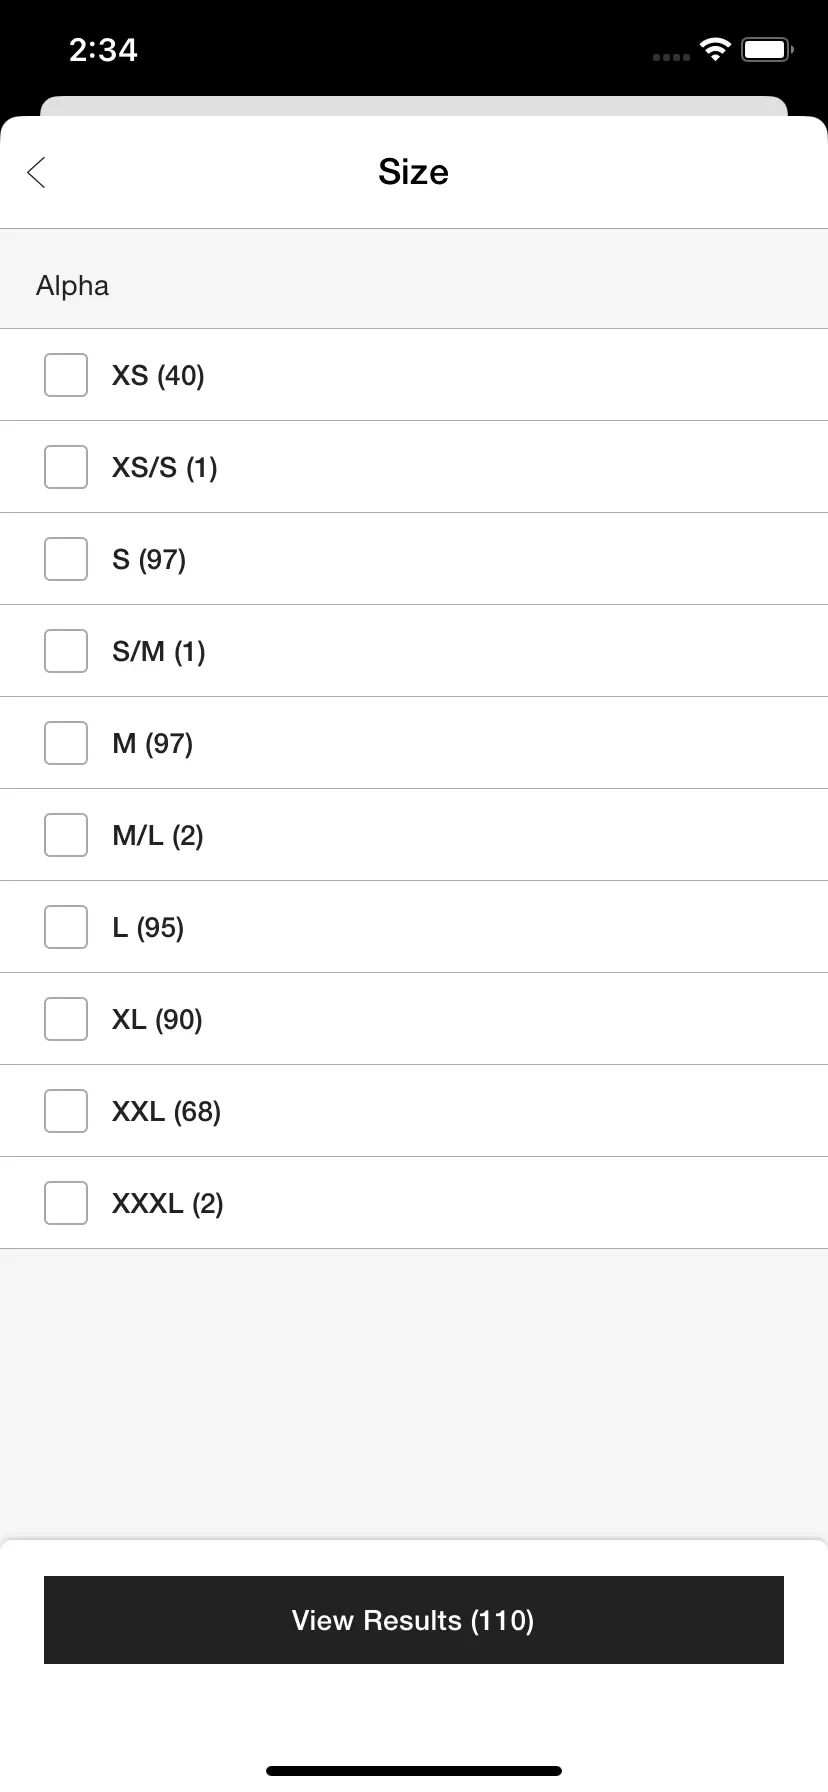Viewport: 828px width, 1792px height.
Task: Select the M/L (2) checkbox
Action: click(x=66, y=835)
